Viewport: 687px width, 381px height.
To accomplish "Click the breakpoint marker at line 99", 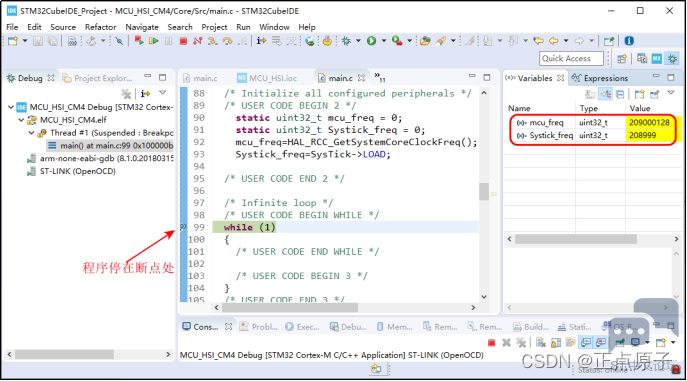I will [x=184, y=227].
